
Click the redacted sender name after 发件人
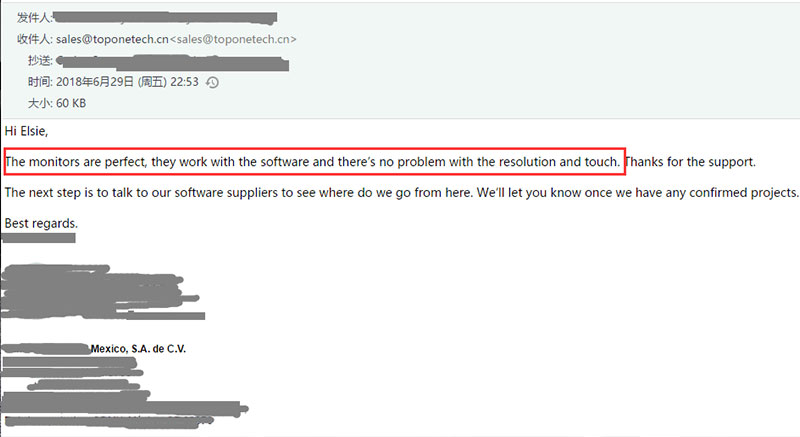click(165, 17)
